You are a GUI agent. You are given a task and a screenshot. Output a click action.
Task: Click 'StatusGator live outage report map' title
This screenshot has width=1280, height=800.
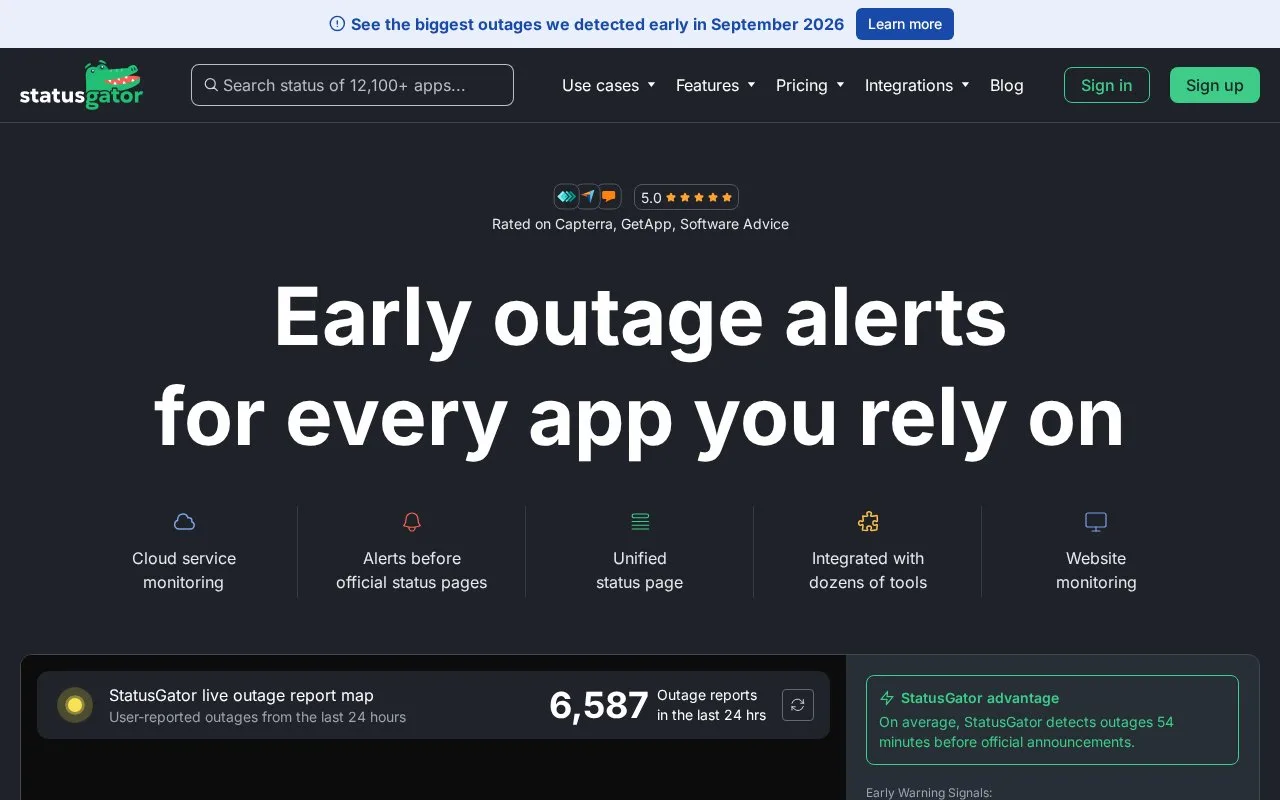241,695
